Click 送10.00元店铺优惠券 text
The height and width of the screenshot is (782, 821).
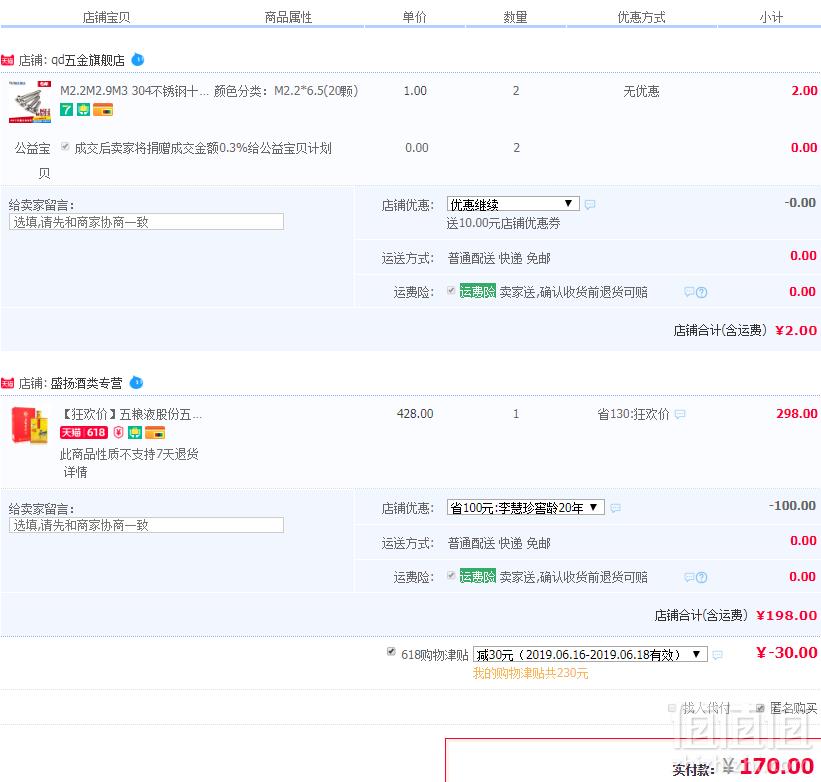click(x=503, y=224)
